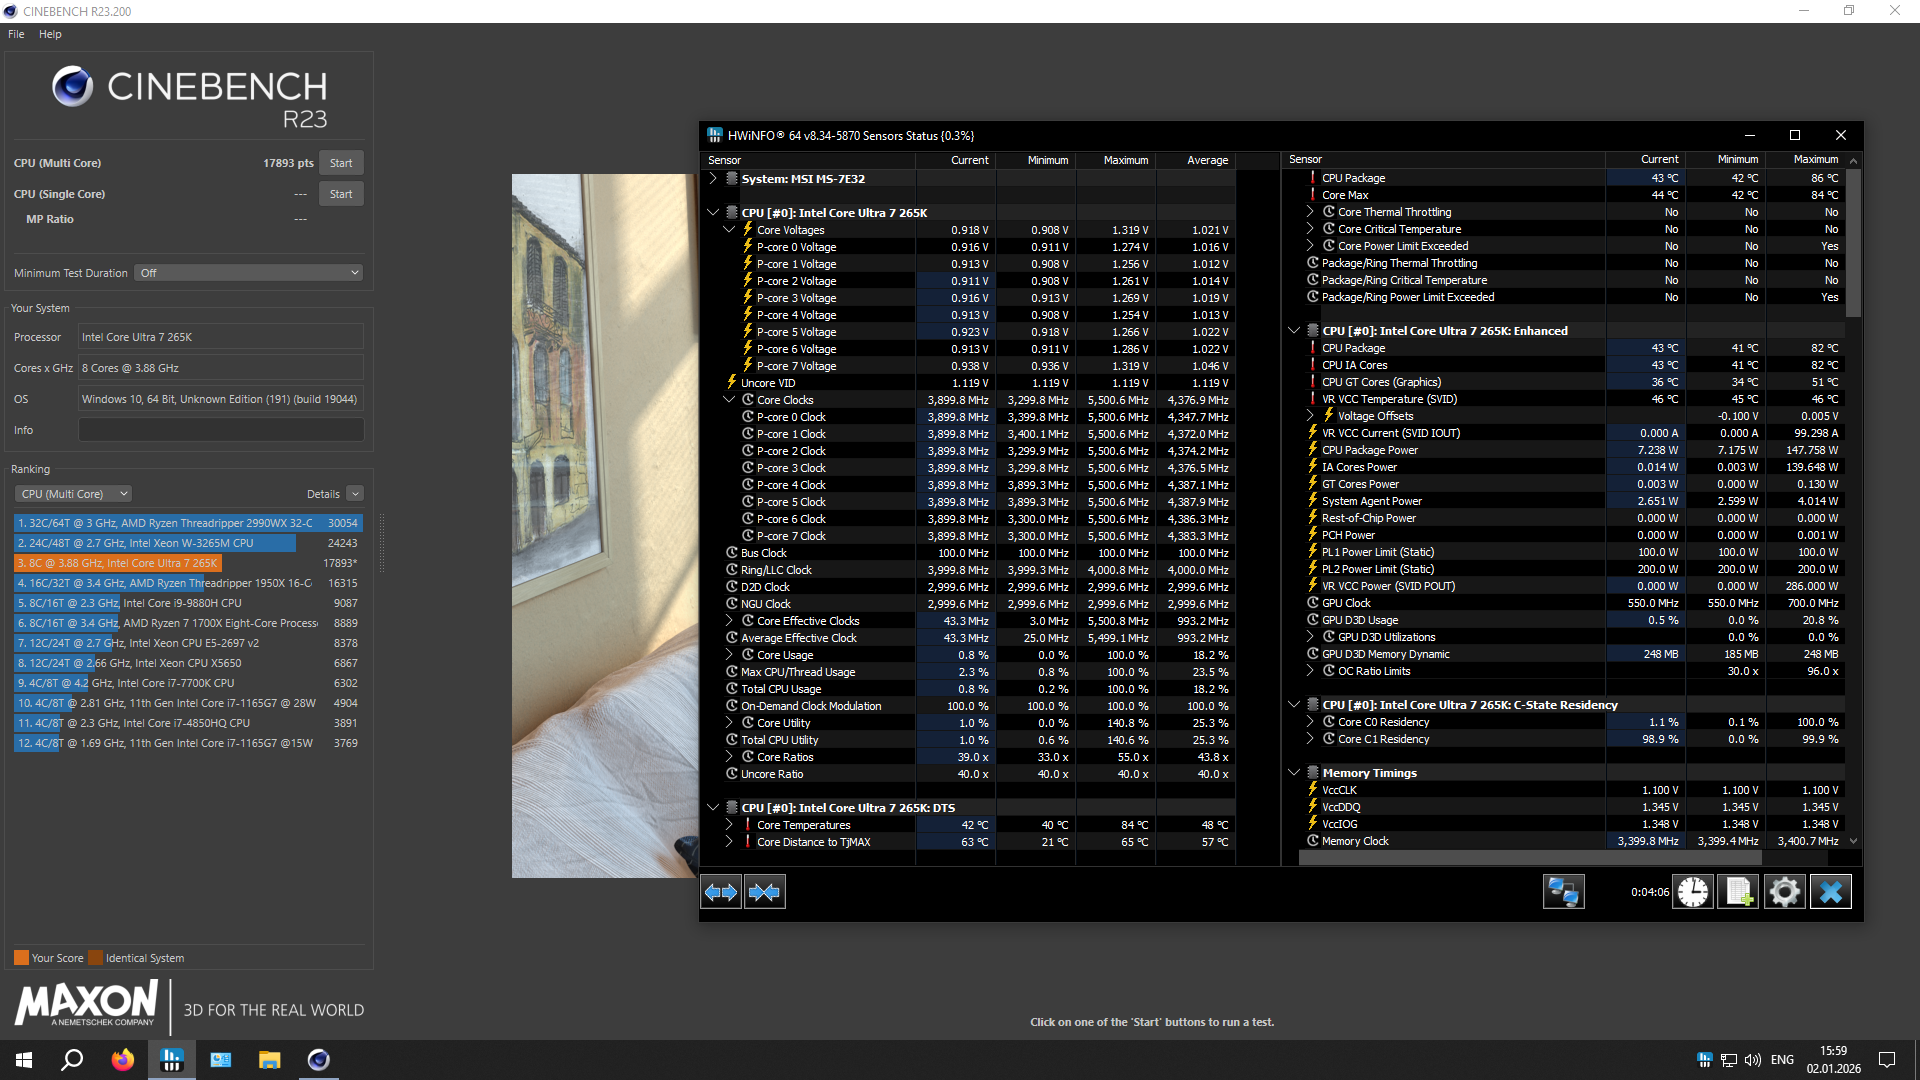Click the empty Info input field

pyautogui.click(x=221, y=430)
